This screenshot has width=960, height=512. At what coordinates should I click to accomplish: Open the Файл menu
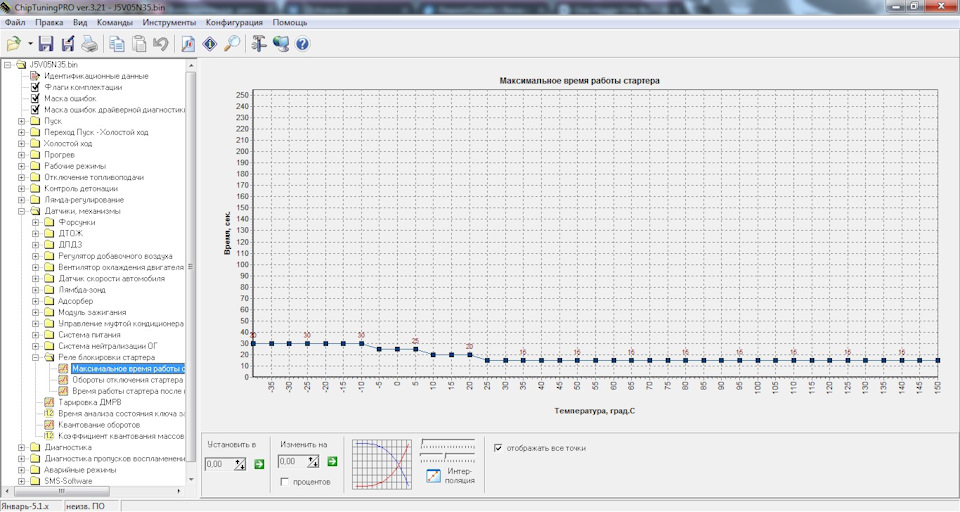pos(15,23)
